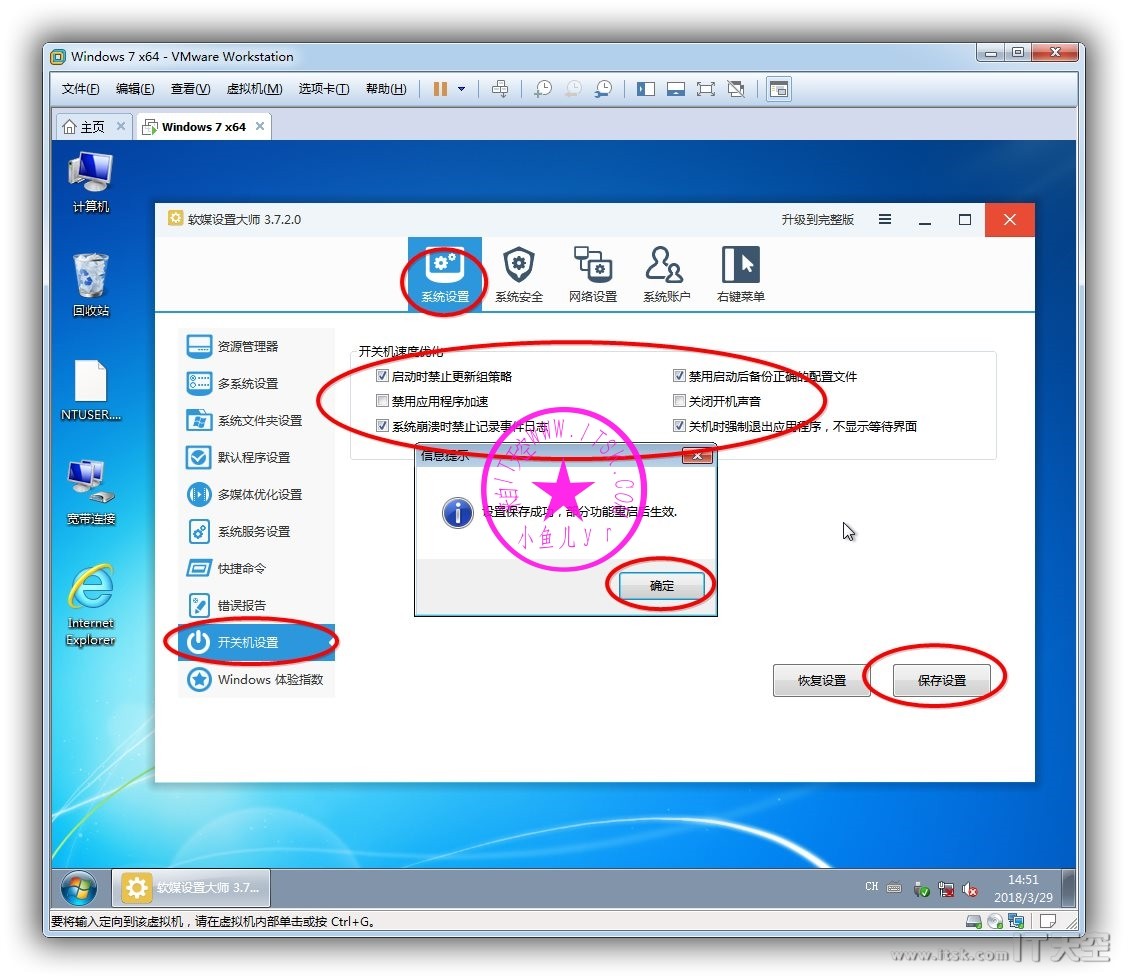This screenshot has width=1128, height=980.
Task: Click the 升级到完整版 link
Action: coord(817,220)
